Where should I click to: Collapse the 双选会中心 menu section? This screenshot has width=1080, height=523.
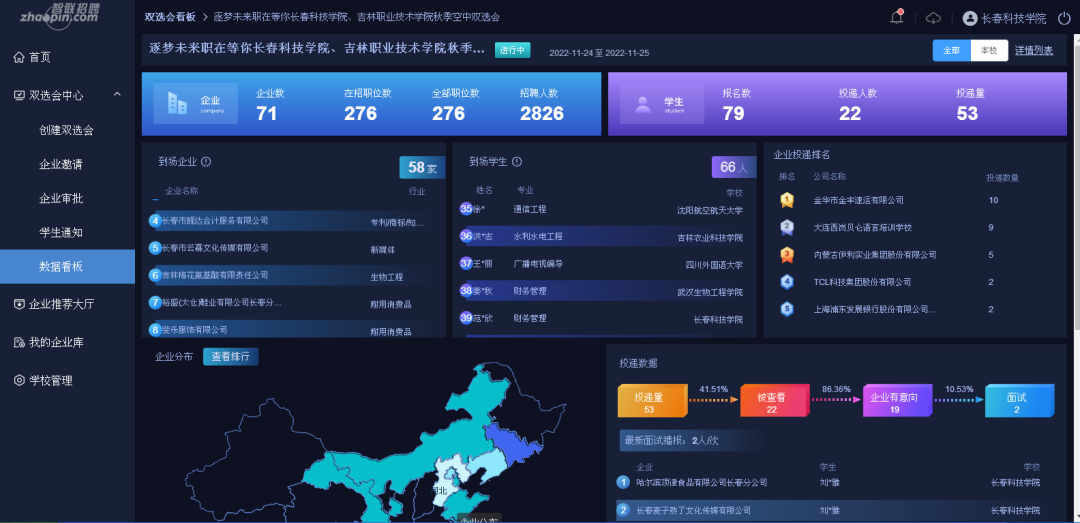pyautogui.click(x=117, y=95)
